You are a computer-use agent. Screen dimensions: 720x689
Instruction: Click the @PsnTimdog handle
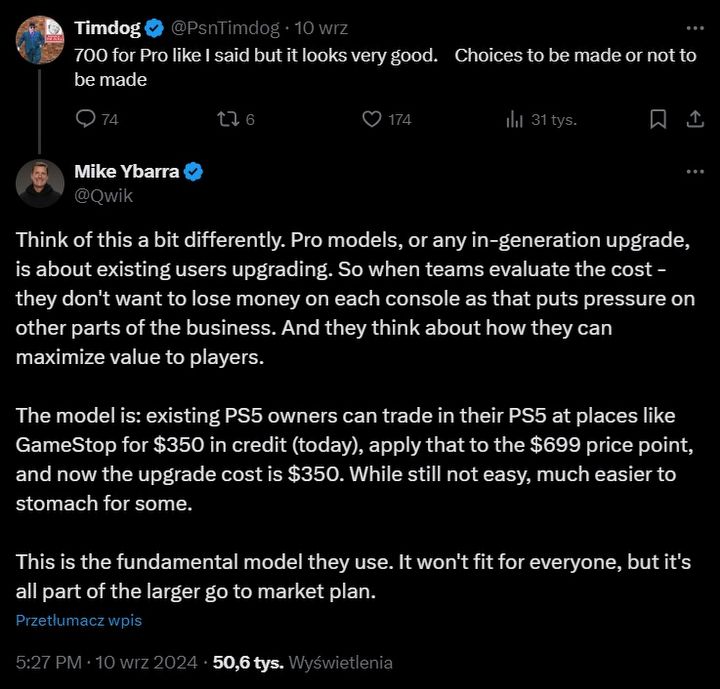(x=225, y=28)
